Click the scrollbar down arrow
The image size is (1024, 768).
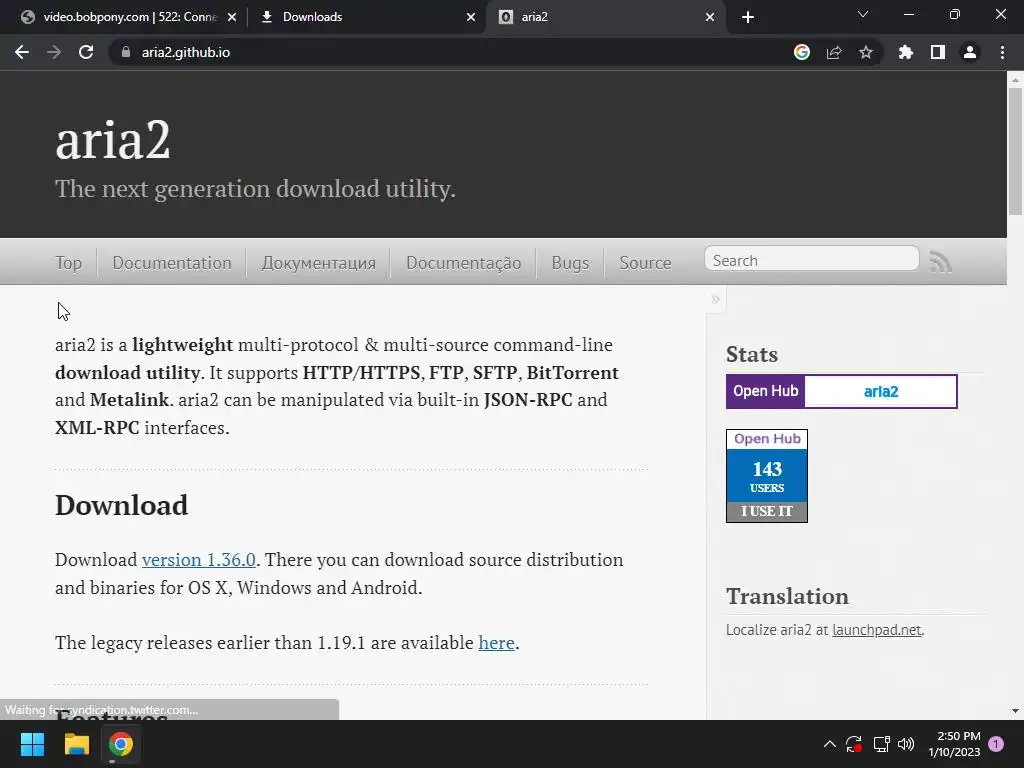(1015, 711)
